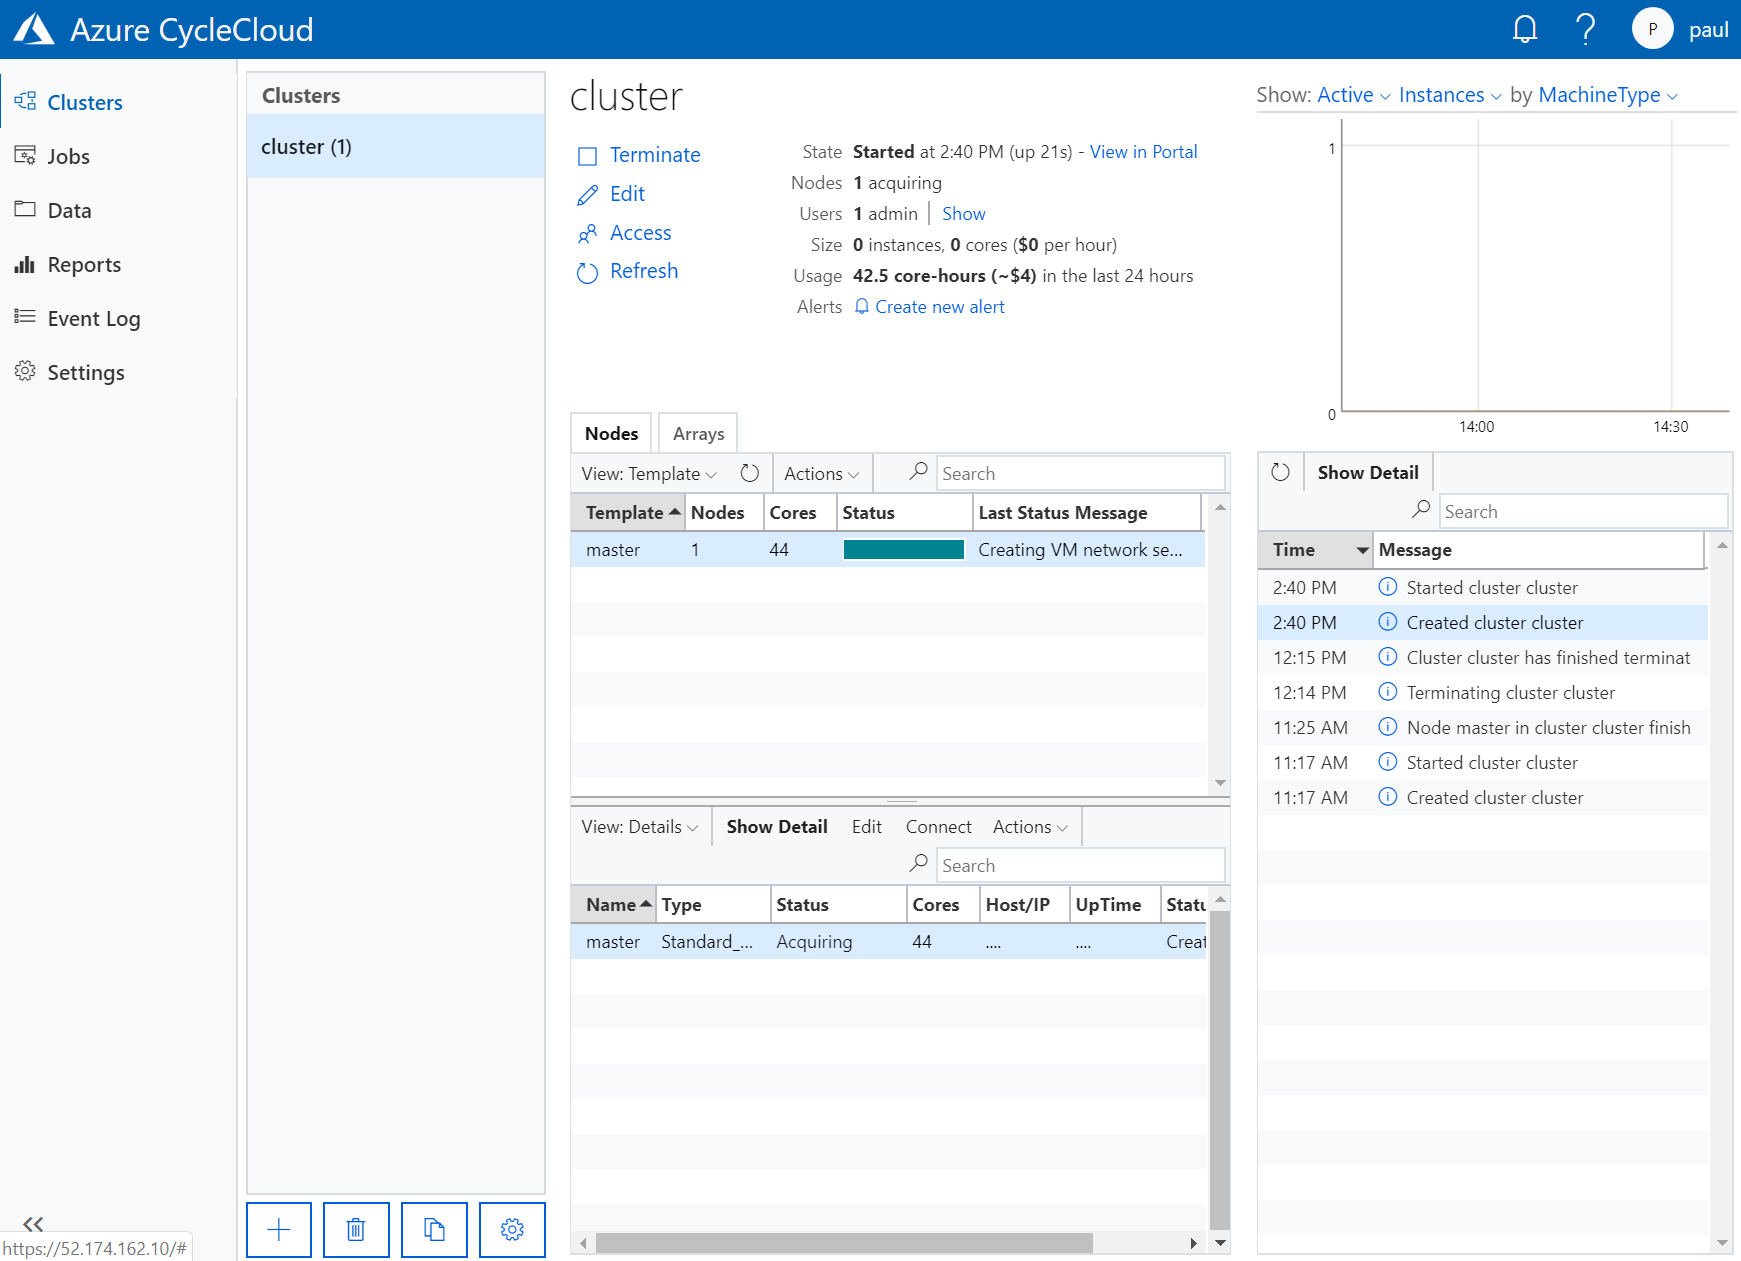1741x1261 pixels.
Task: Open the notifications bell
Action: coord(1524,29)
